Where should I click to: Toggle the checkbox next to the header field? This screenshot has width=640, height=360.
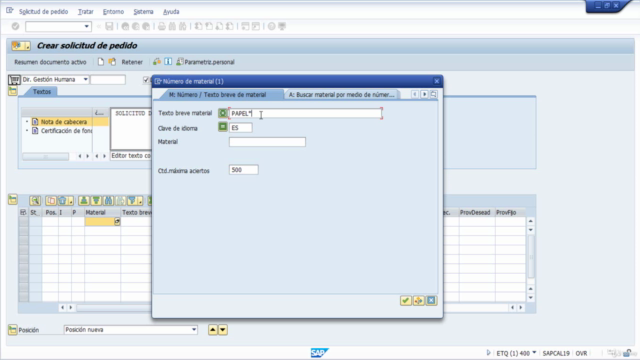[146, 80]
